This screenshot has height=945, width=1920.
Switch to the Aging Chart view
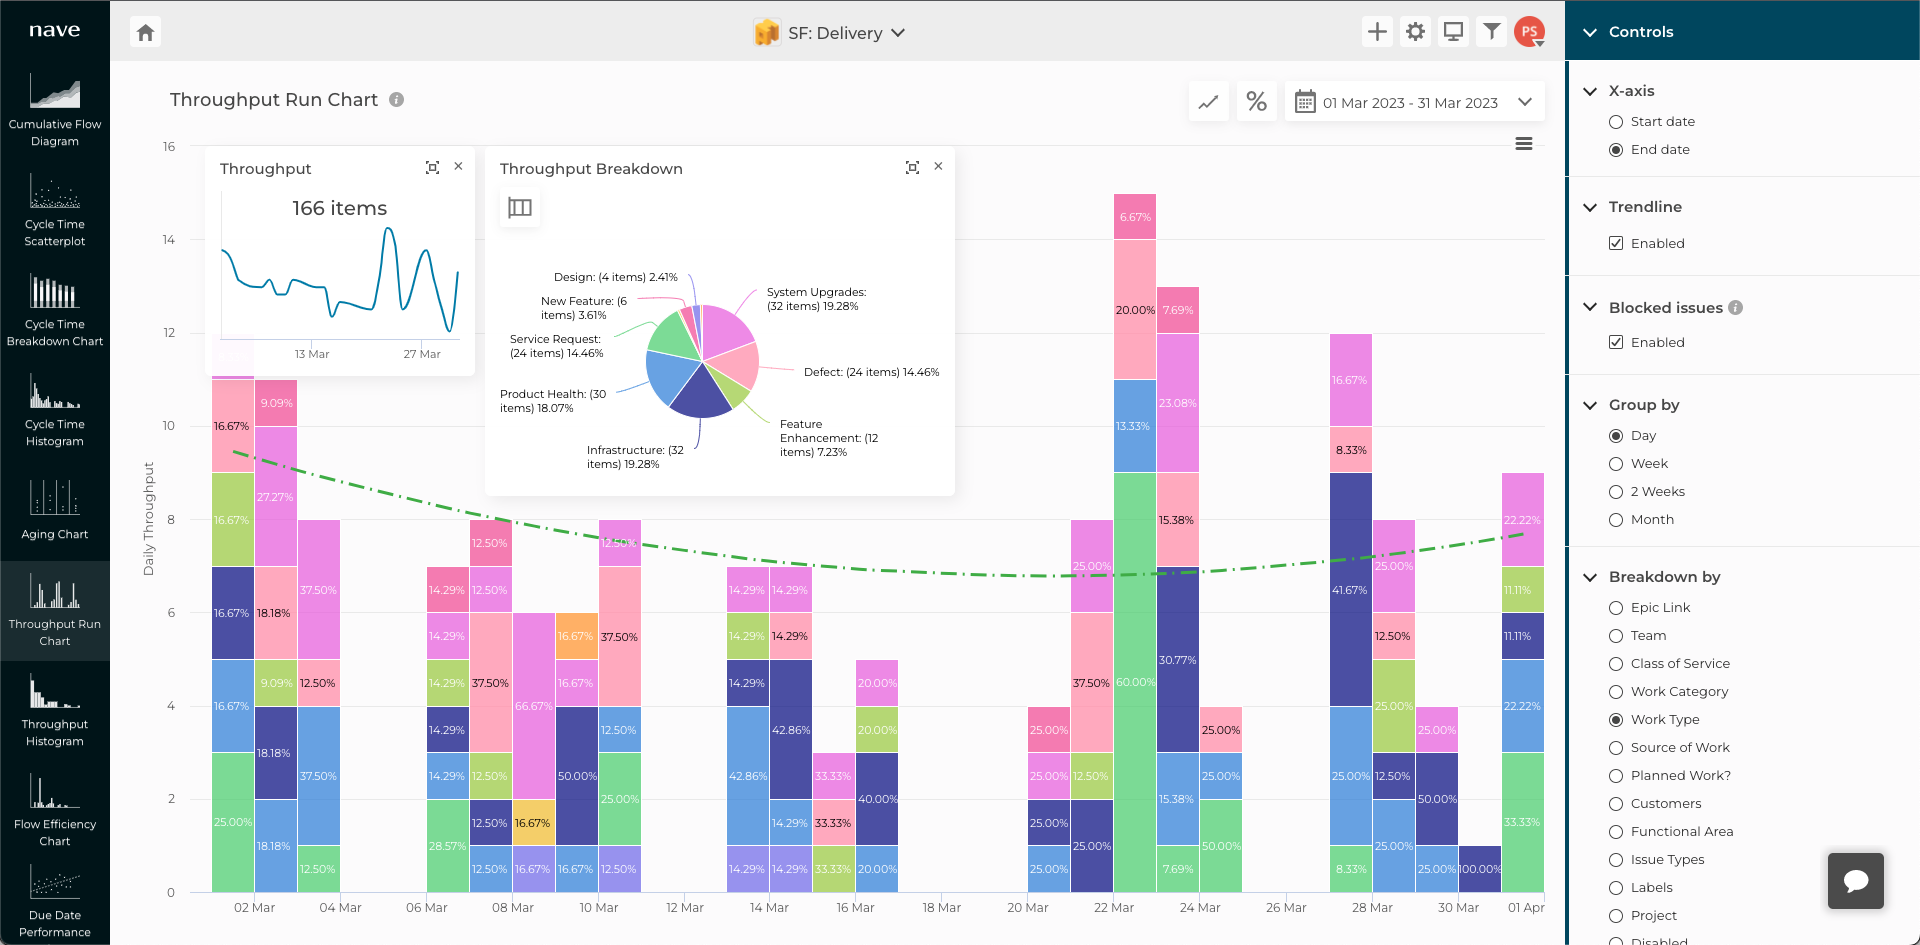(55, 510)
